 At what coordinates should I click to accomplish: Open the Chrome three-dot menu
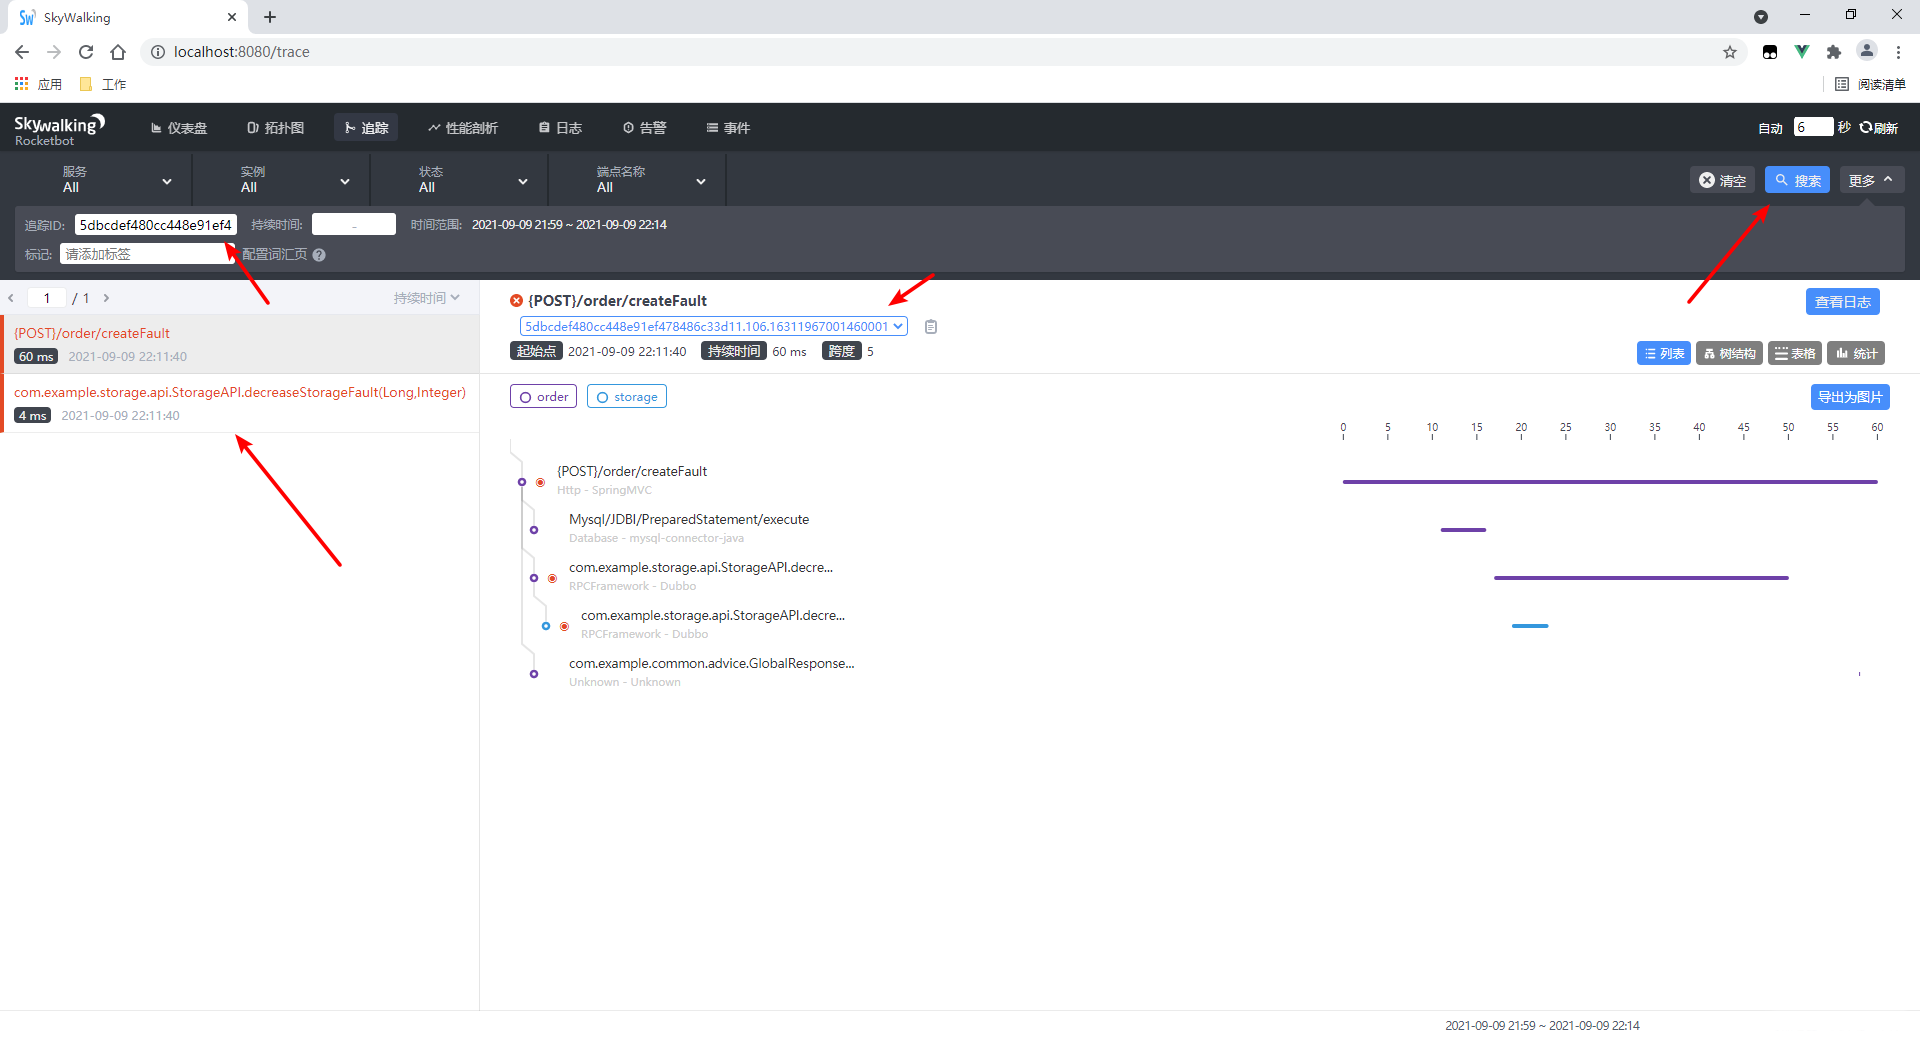pyautogui.click(x=1898, y=52)
